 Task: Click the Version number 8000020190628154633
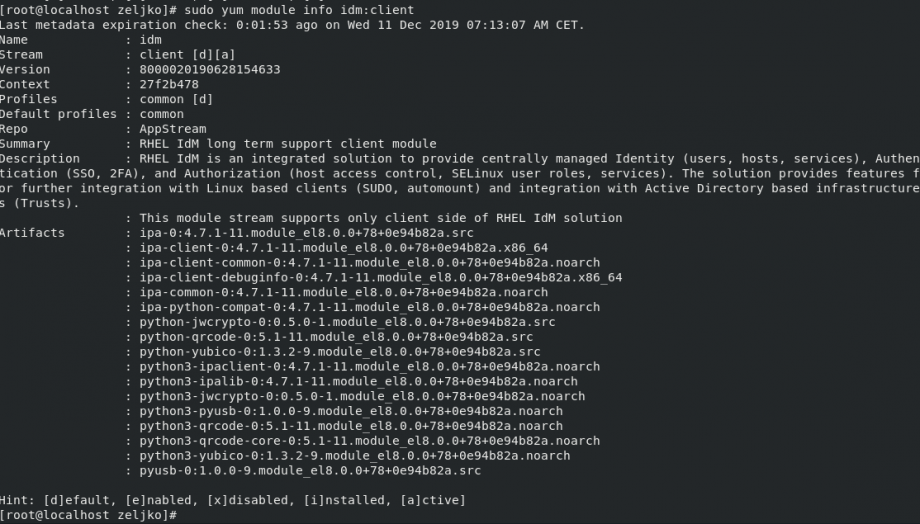209,69
